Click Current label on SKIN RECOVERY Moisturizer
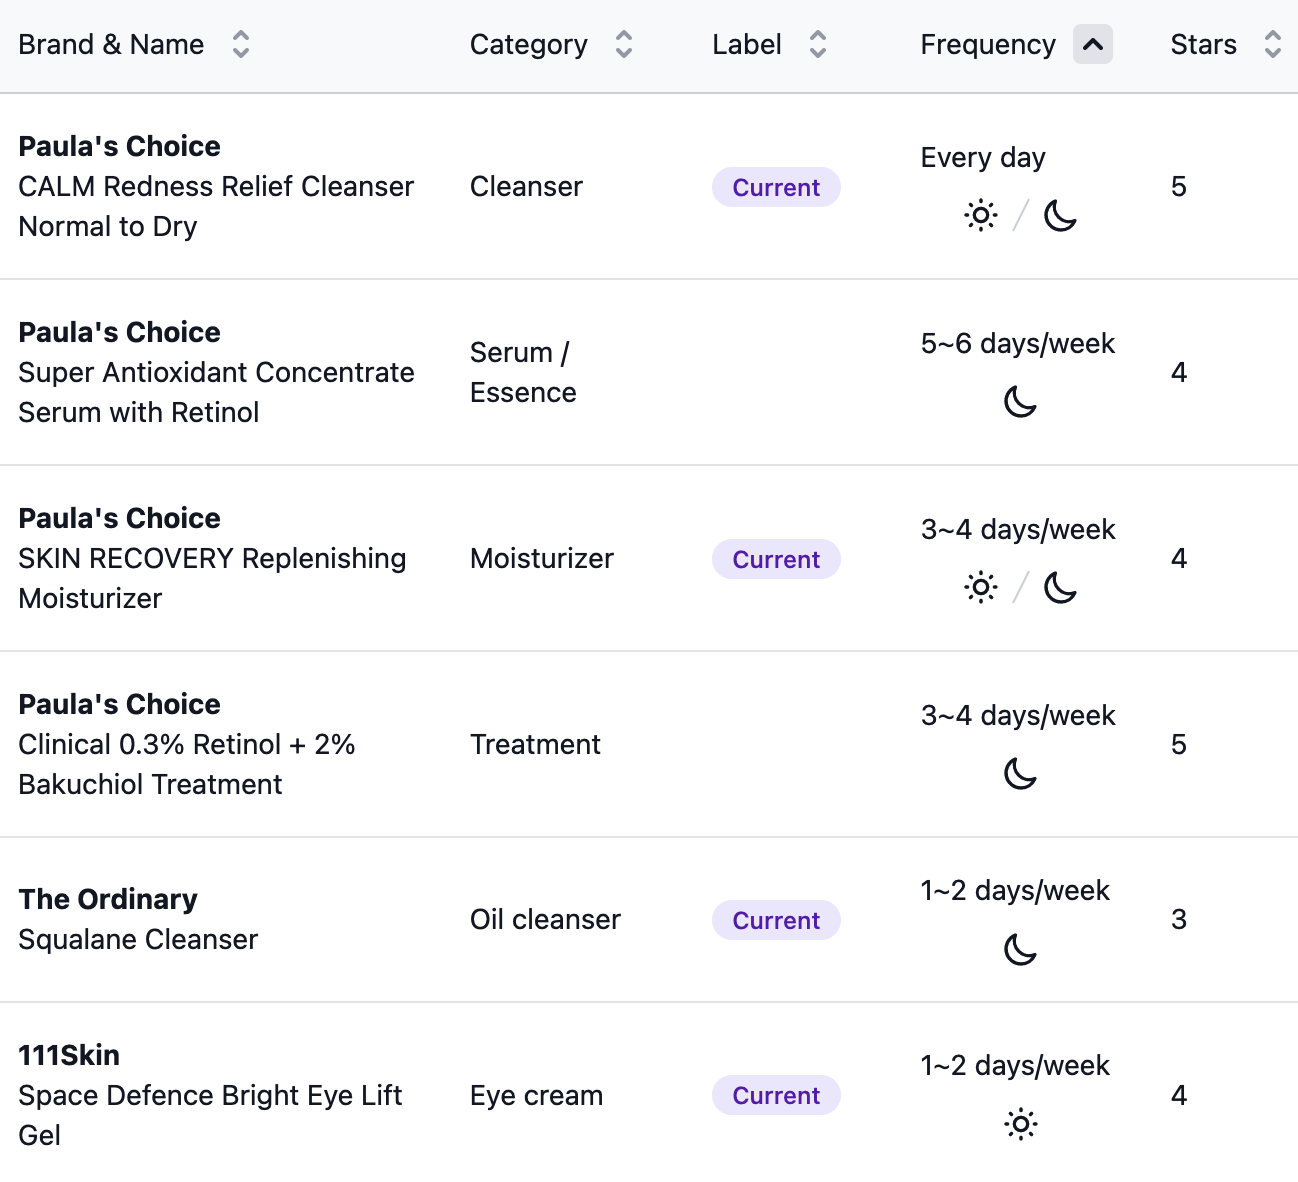 pyautogui.click(x=776, y=559)
